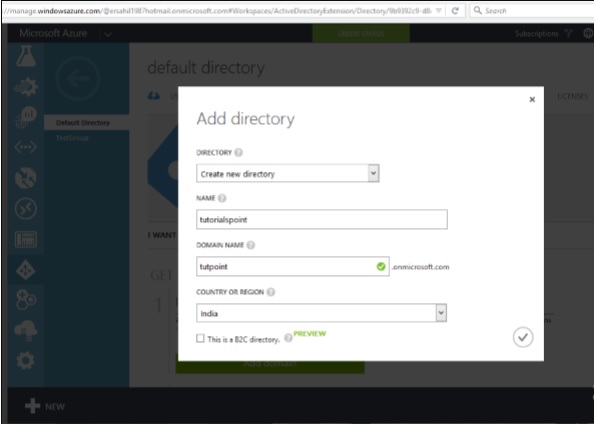This screenshot has height=424, width=594.
Task: Select the angle-brackets networks sidebar icon
Action: [x=26, y=147]
